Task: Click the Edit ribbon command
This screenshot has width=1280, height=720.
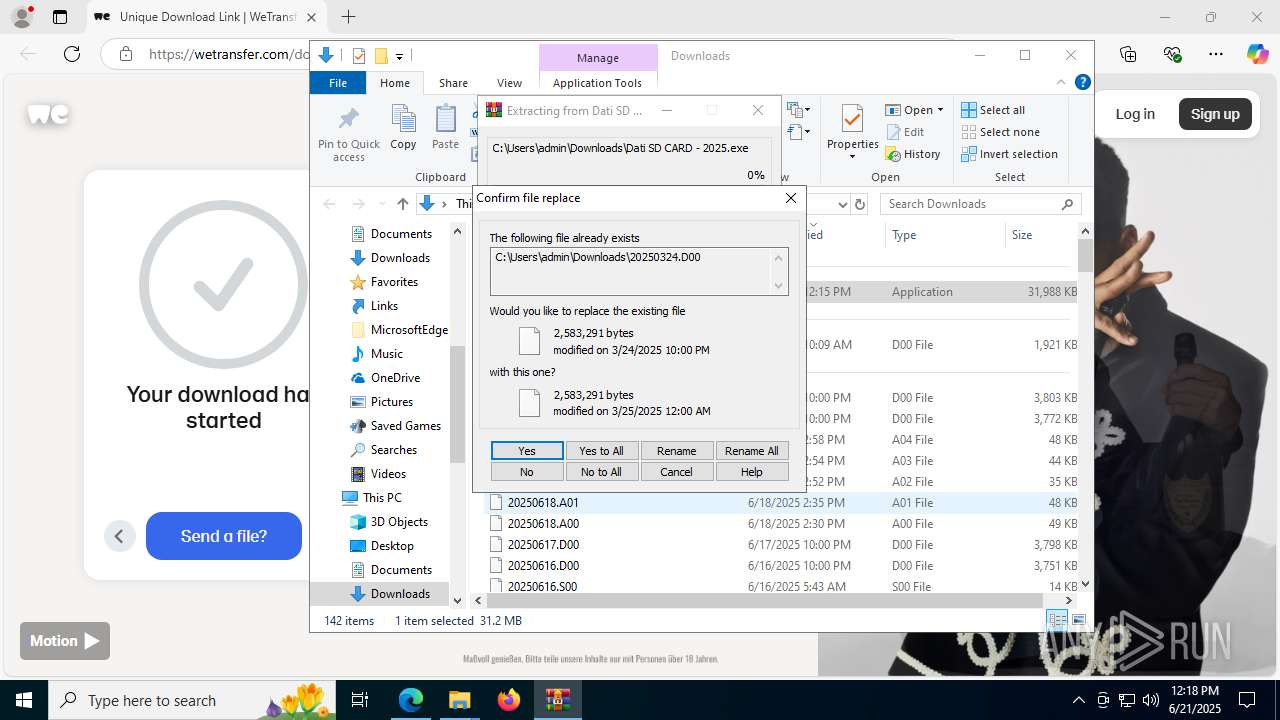Action: pyautogui.click(x=905, y=132)
